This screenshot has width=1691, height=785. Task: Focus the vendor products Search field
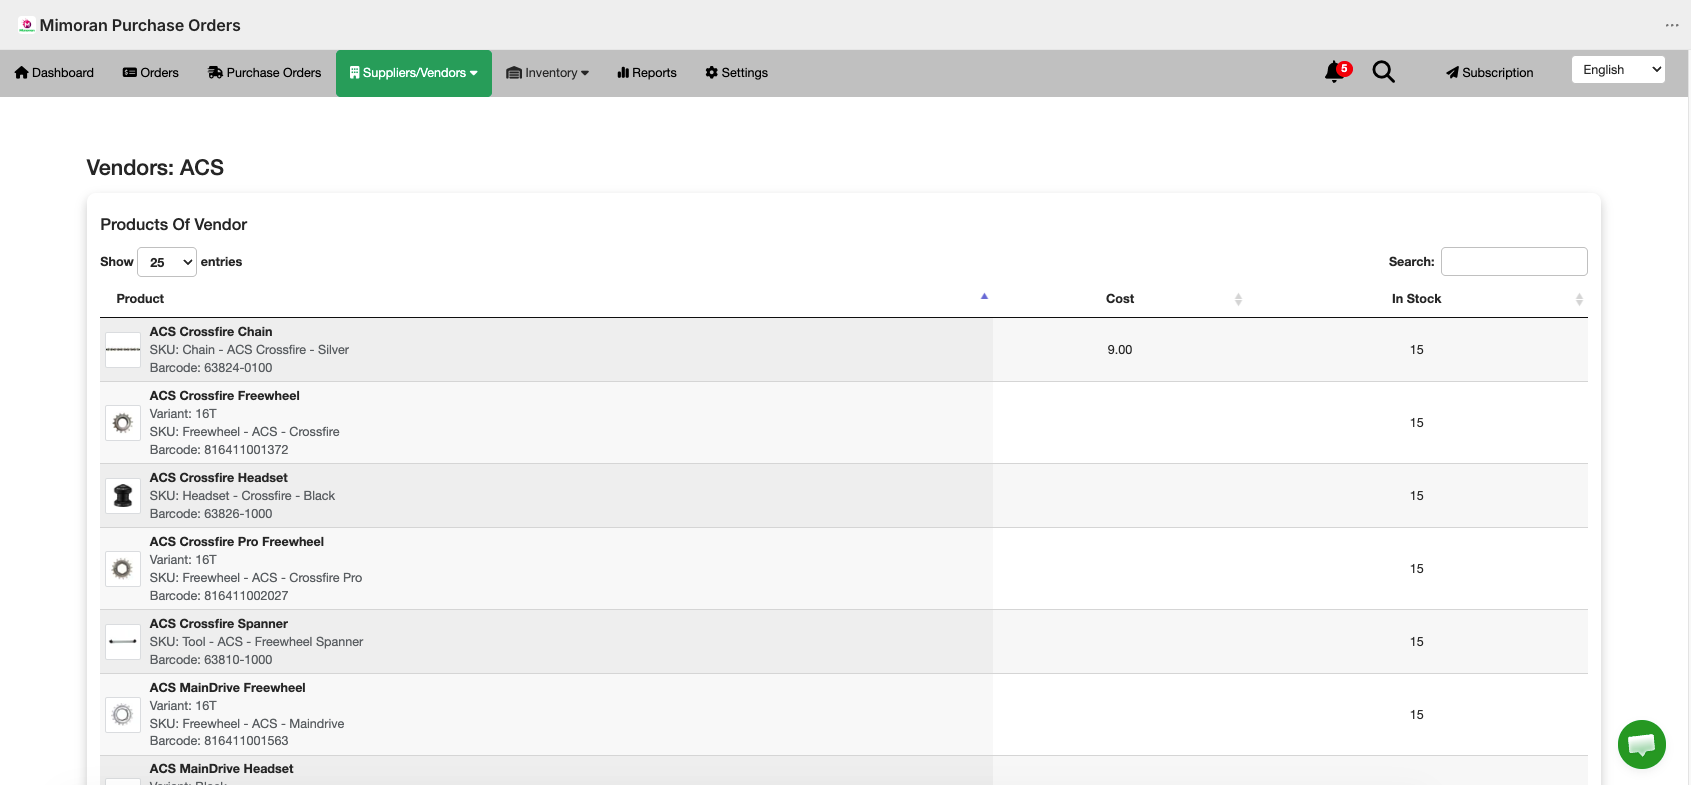point(1514,262)
